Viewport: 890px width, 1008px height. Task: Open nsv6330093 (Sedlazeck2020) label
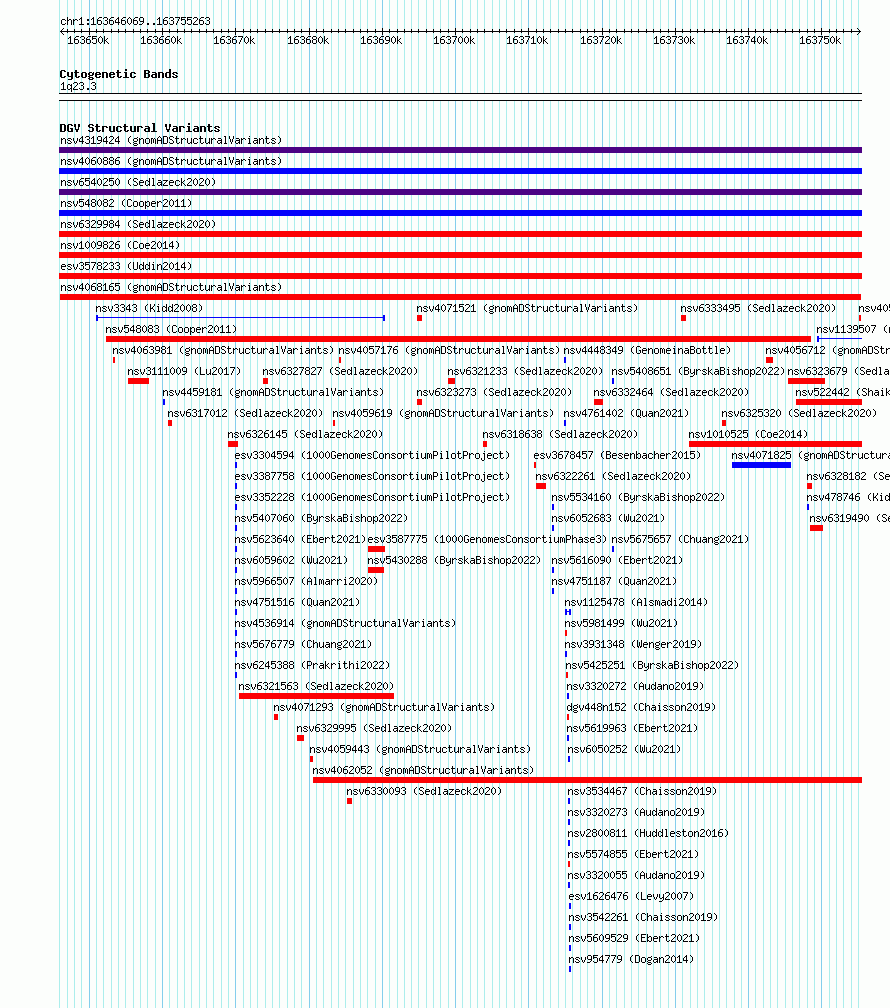click(424, 791)
